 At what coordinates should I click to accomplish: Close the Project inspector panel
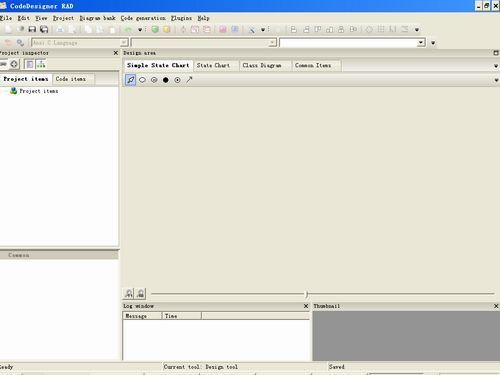tap(116, 53)
